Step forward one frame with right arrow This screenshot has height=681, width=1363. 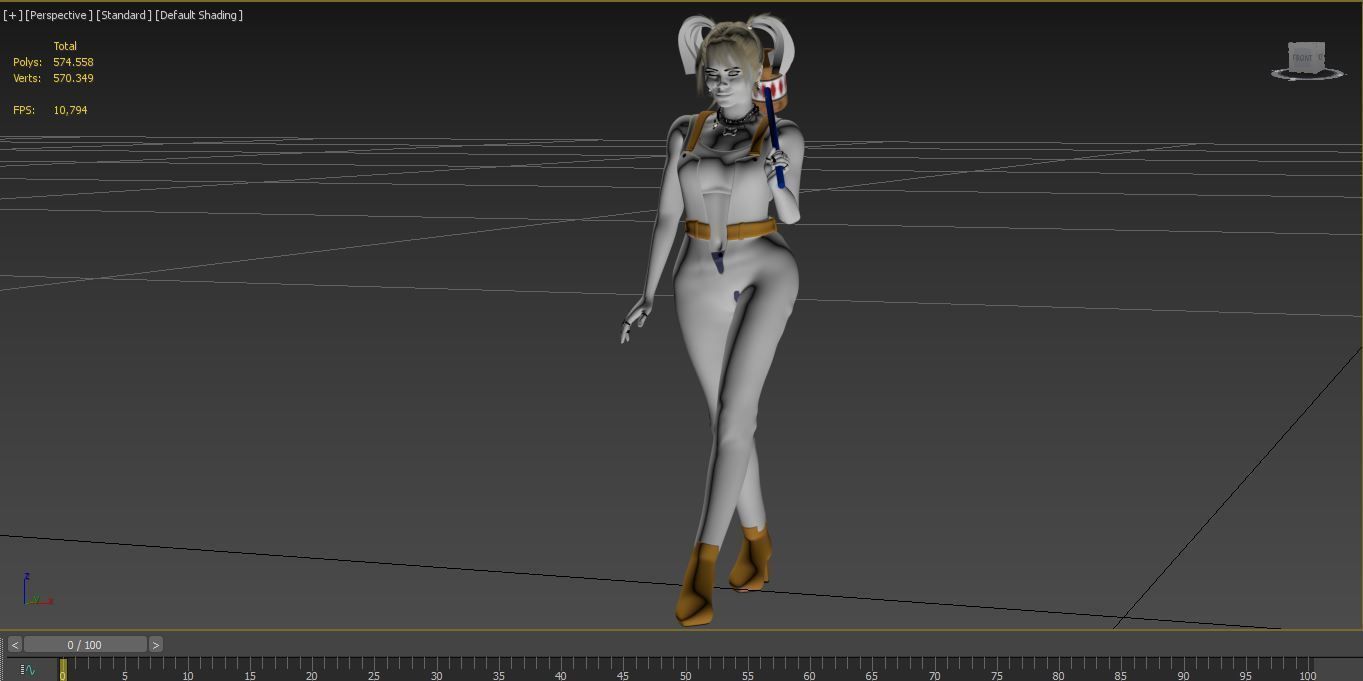pos(155,645)
